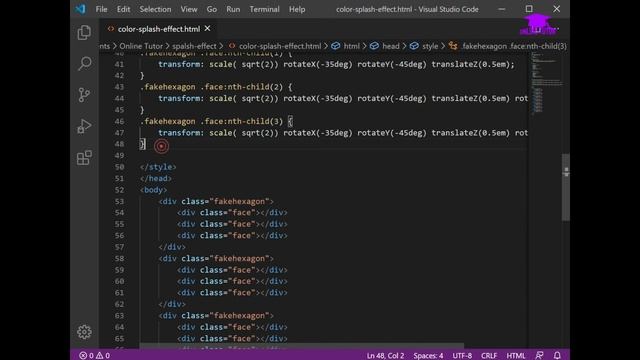Viewport: 640px width, 360px height.
Task: Open the Source Control view icon
Action: (84, 95)
